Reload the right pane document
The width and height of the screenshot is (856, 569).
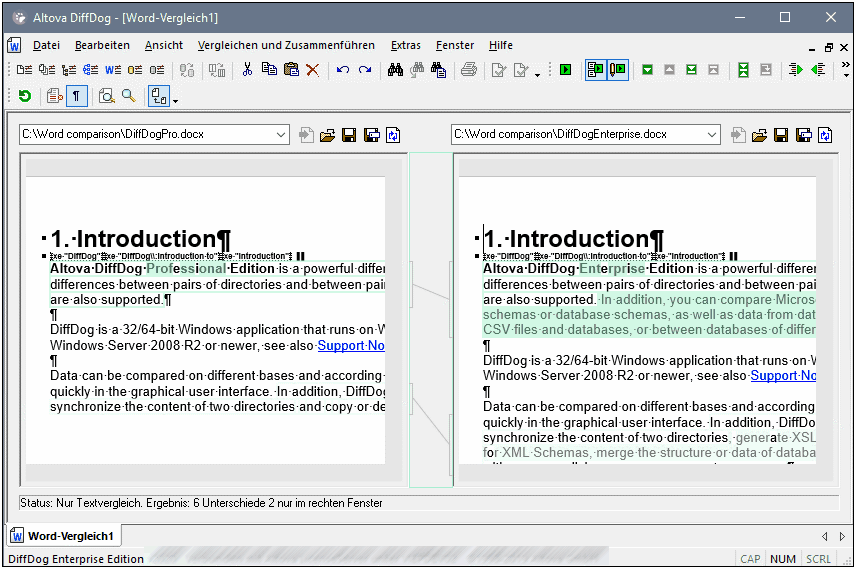pos(825,135)
